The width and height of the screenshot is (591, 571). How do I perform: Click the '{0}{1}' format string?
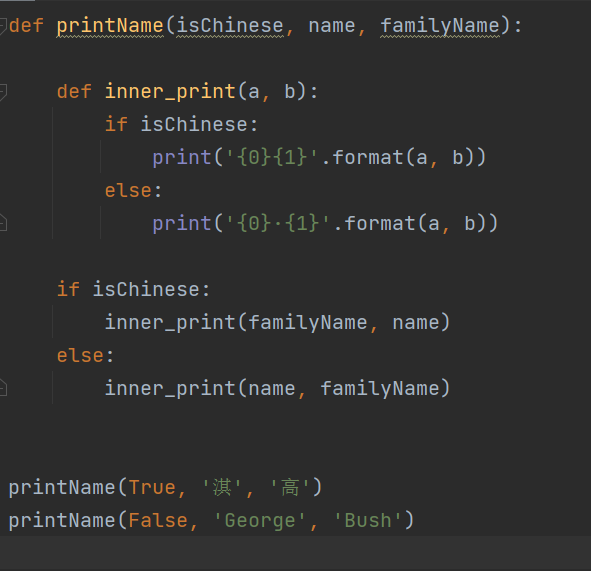271,158
